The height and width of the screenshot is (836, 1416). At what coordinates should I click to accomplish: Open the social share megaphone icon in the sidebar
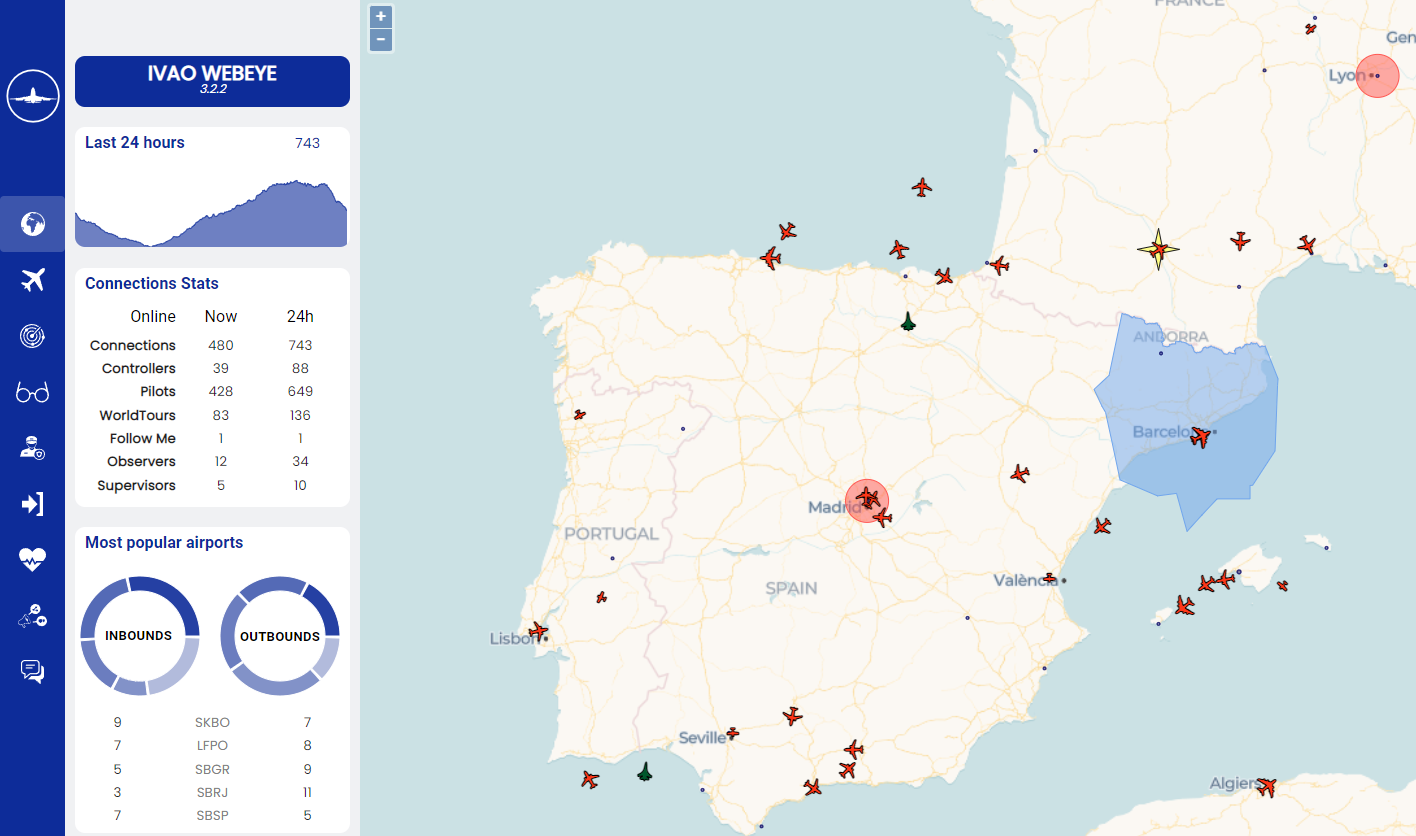(33, 617)
